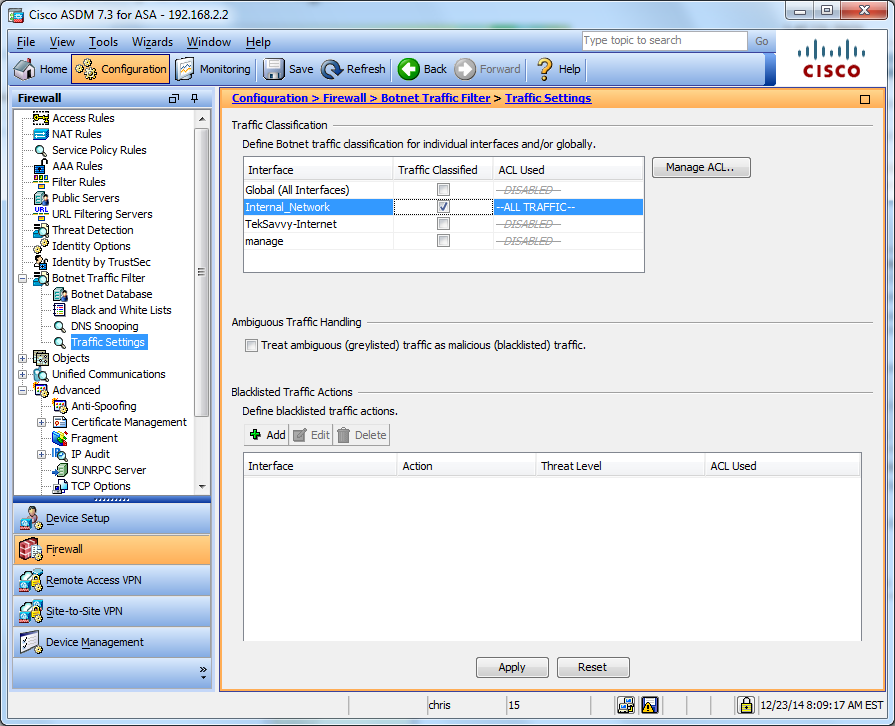Collapse the Botnet Traffic Filter node

[22, 279]
